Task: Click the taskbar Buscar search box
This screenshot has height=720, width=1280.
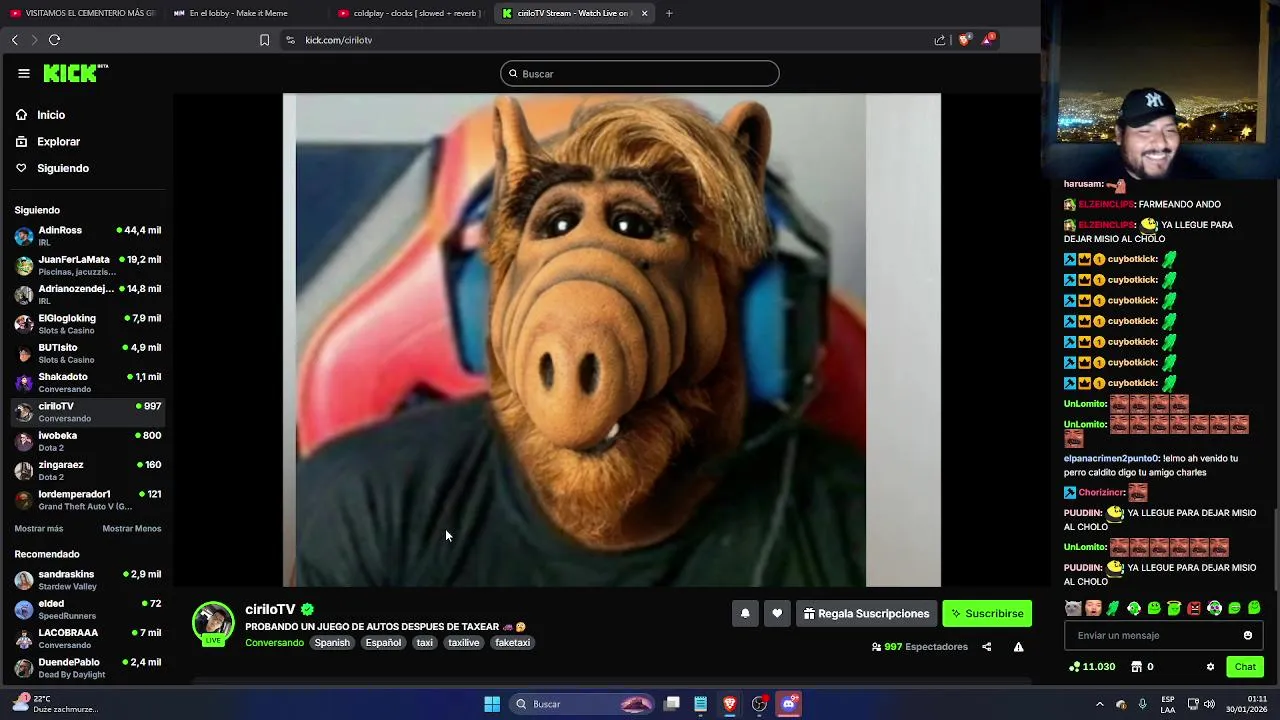Action: pyautogui.click(x=582, y=704)
